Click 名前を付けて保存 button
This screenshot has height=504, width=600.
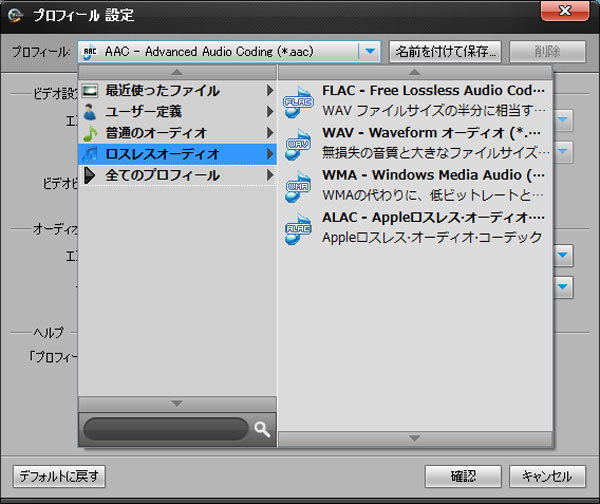[445, 51]
